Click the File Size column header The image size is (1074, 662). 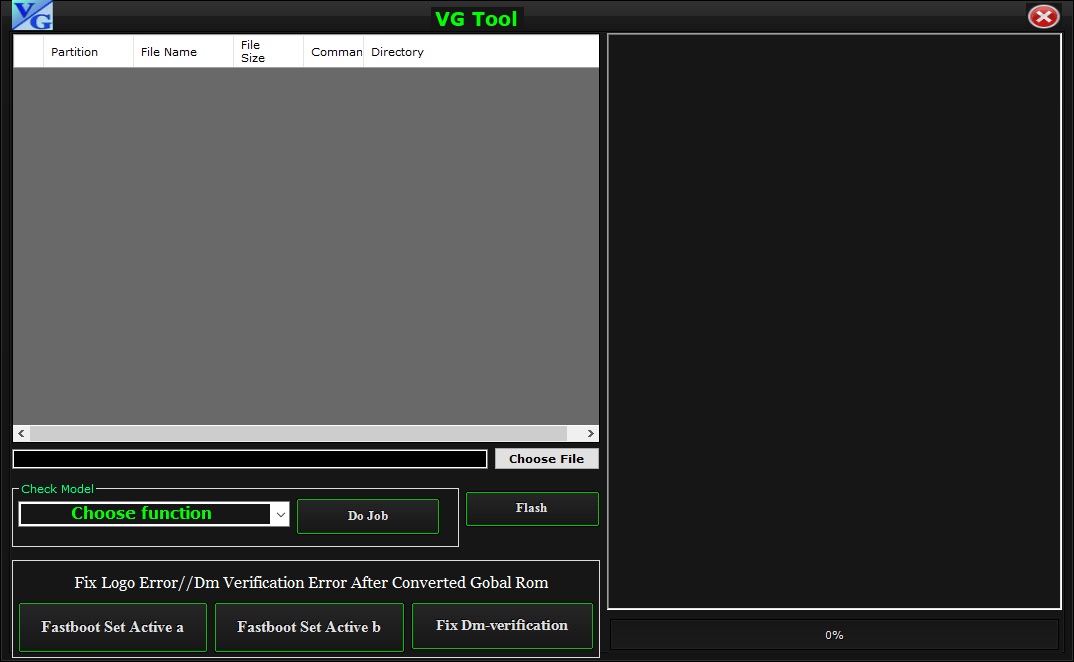(x=255, y=51)
